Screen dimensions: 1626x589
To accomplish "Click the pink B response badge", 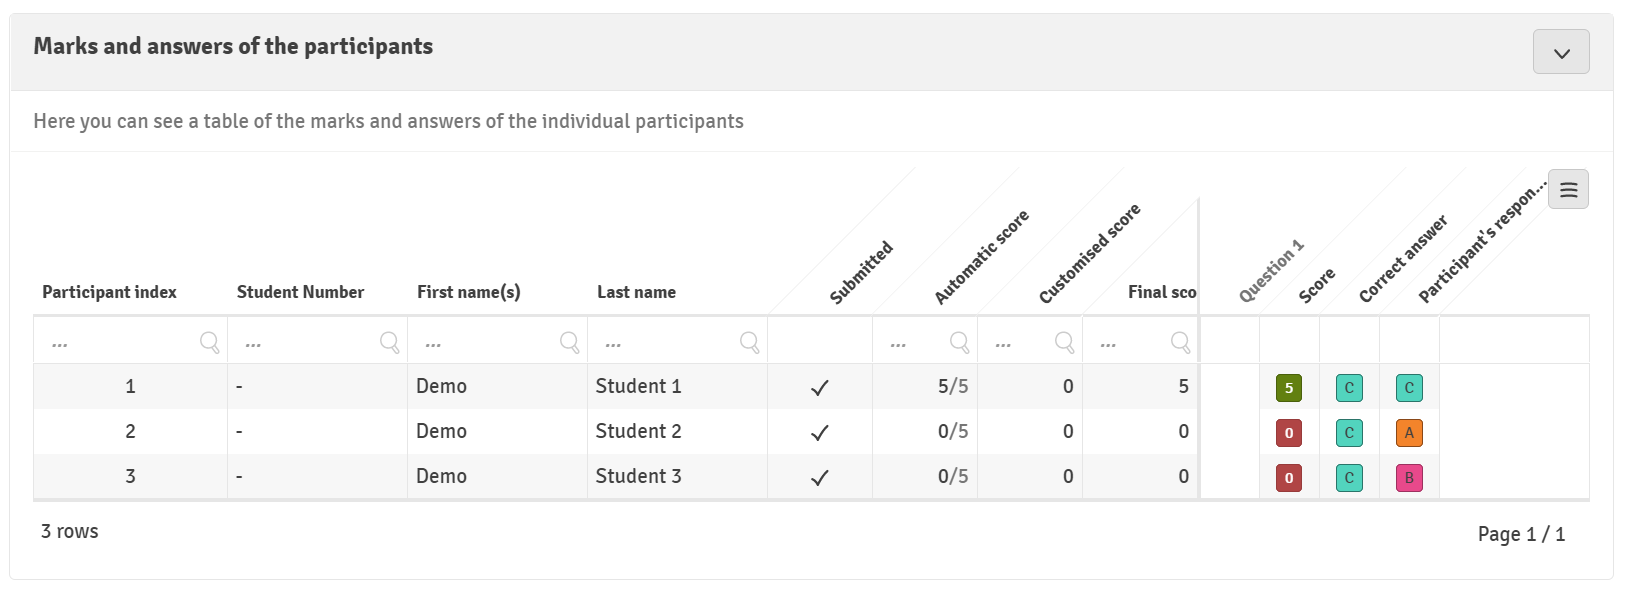I will pos(1409,478).
